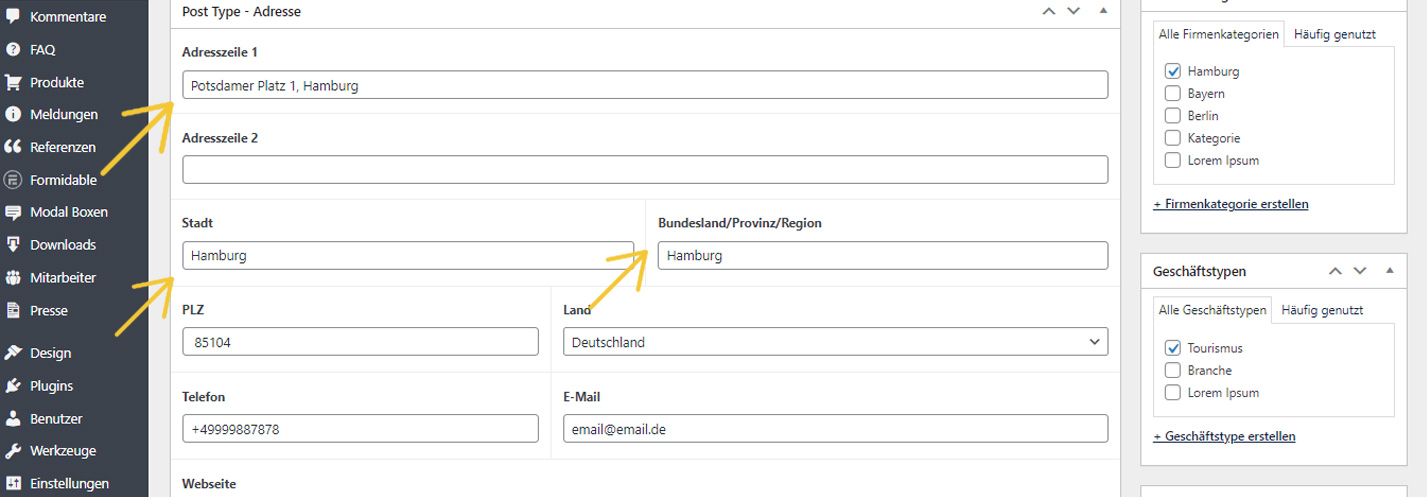Image resolution: width=1427 pixels, height=497 pixels.
Task: Click into the Adresszeile 2 field
Action: click(645, 169)
